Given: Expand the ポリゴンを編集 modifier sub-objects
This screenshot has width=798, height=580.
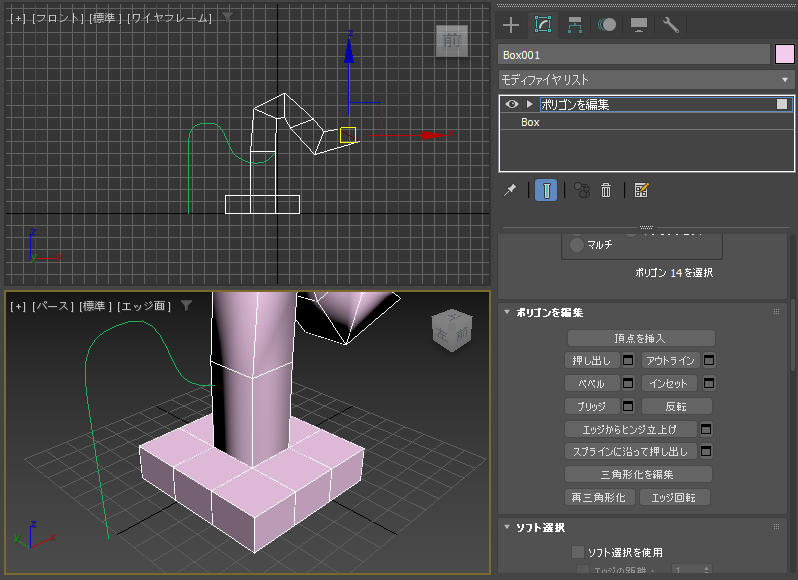Looking at the screenshot, I should point(529,104).
